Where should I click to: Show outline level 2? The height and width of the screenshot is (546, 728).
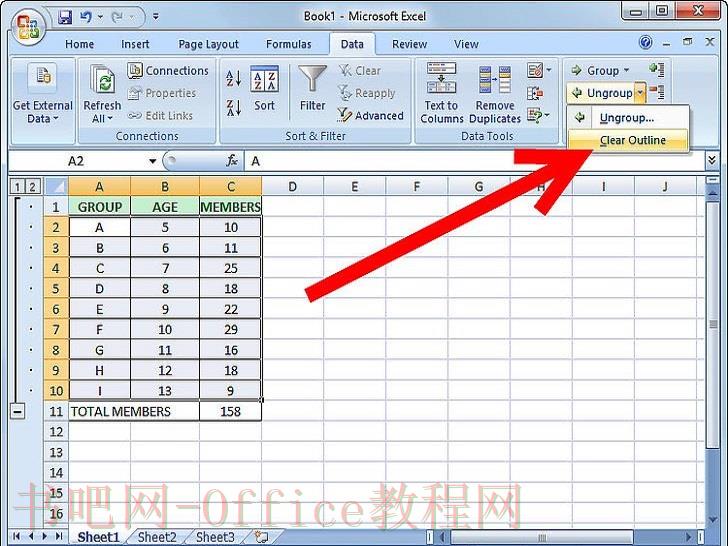tap(32, 187)
